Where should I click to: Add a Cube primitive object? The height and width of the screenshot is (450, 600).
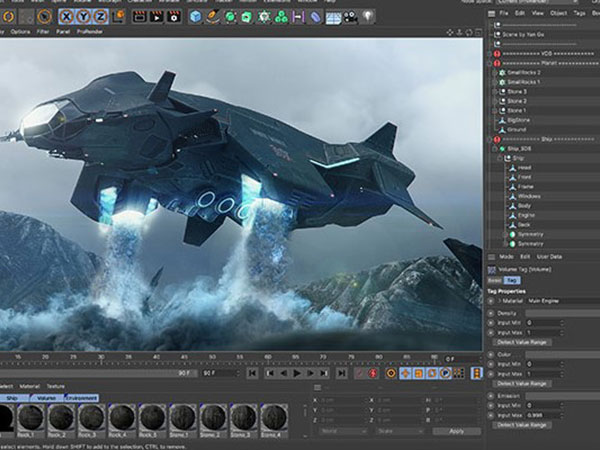(x=196, y=16)
